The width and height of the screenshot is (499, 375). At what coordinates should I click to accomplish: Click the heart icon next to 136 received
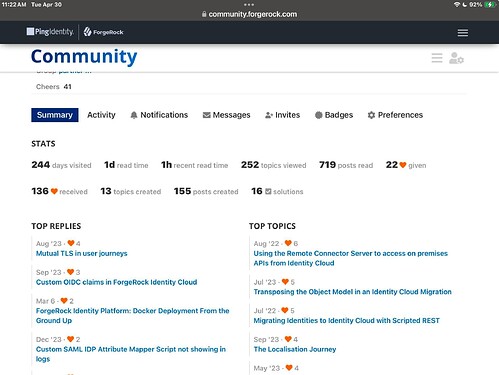click(54, 191)
